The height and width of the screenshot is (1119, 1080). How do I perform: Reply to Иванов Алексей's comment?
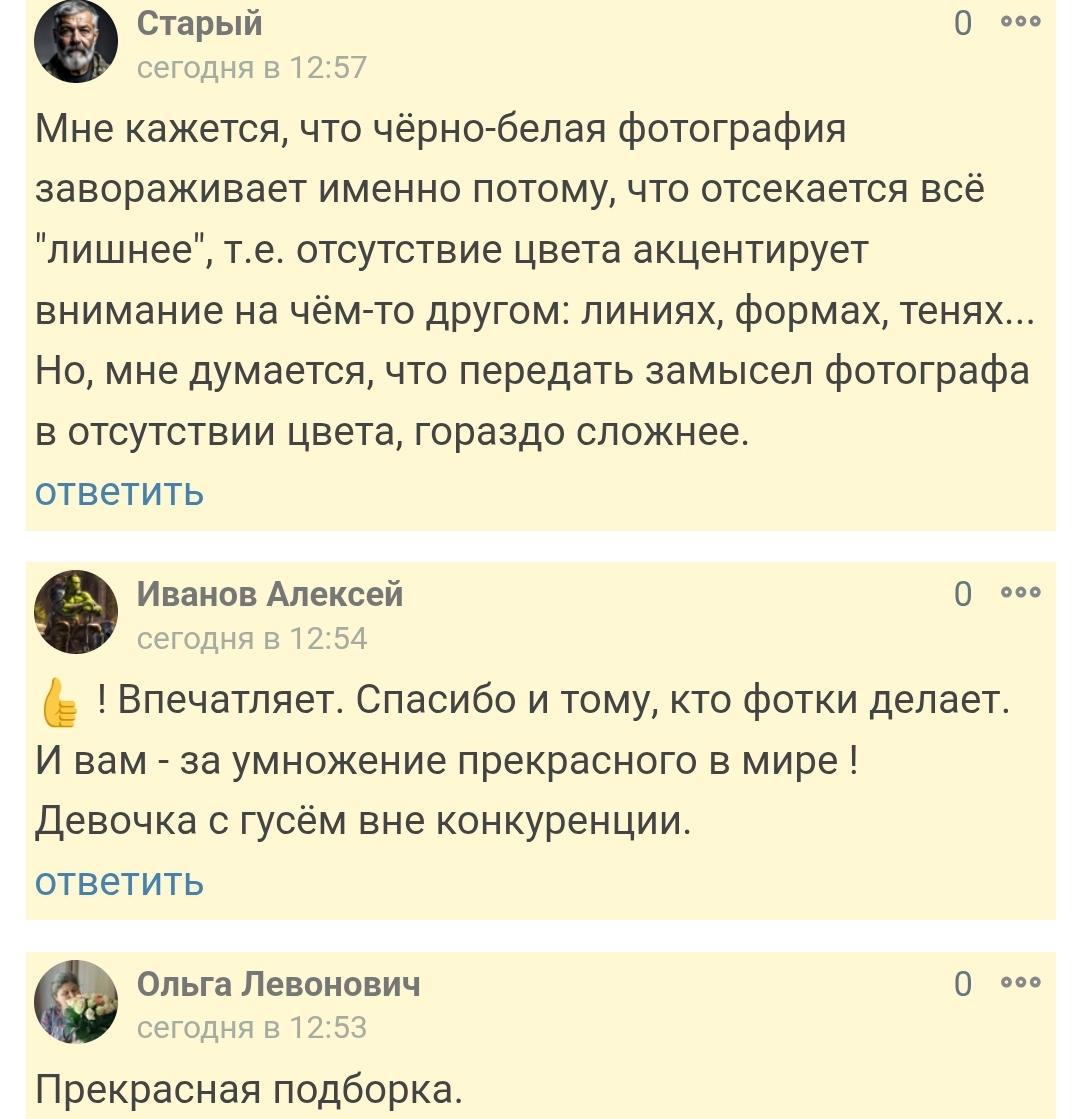click(119, 882)
